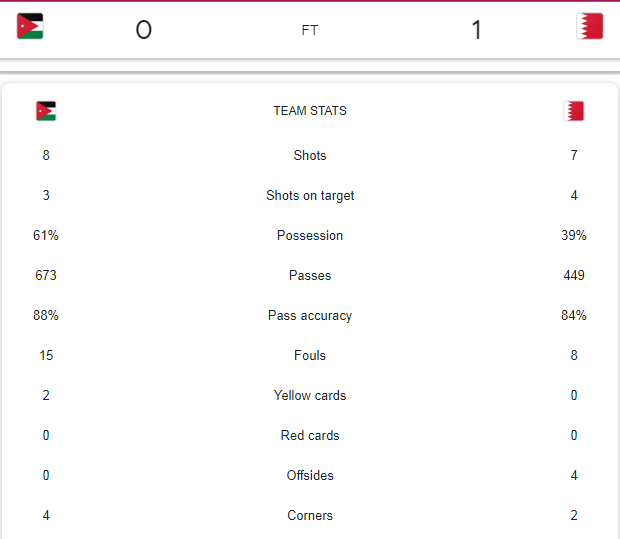Click the Fouls stat label

[310, 355]
